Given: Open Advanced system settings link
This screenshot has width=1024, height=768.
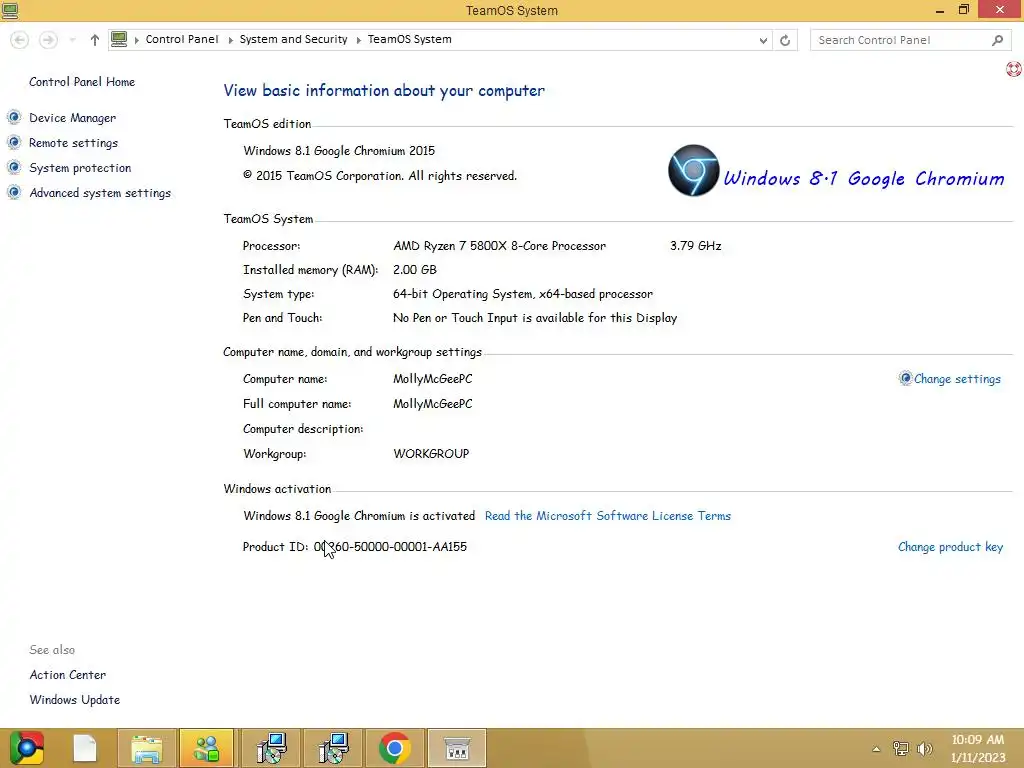Looking at the screenshot, I should [x=100, y=193].
